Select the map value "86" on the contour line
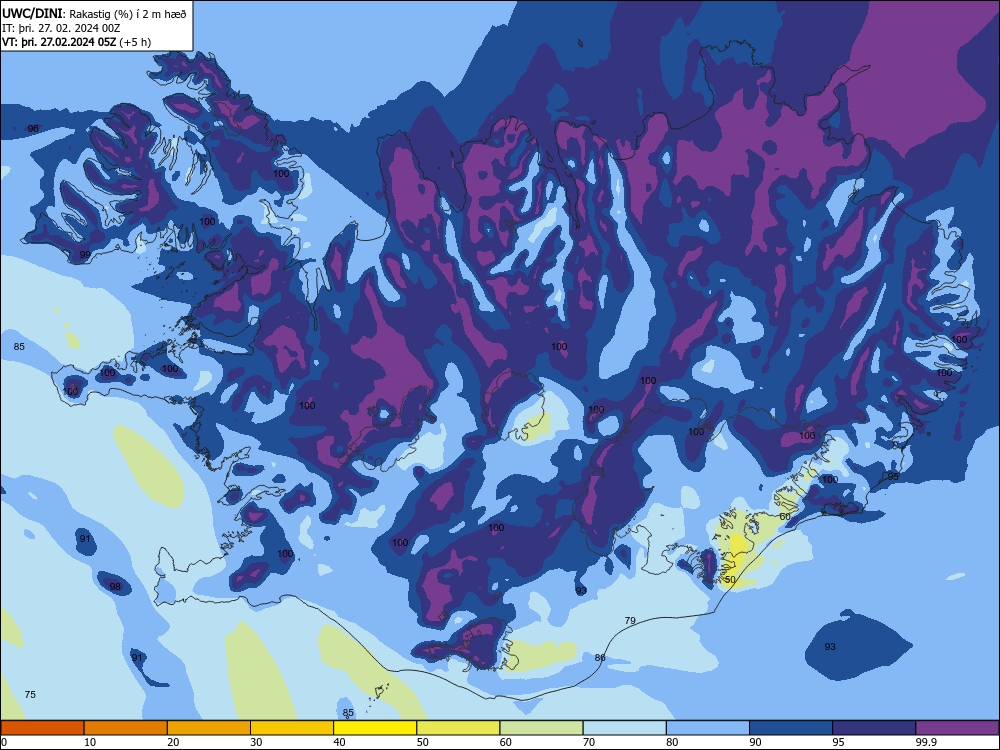The width and height of the screenshot is (1000, 750). pos(600,658)
